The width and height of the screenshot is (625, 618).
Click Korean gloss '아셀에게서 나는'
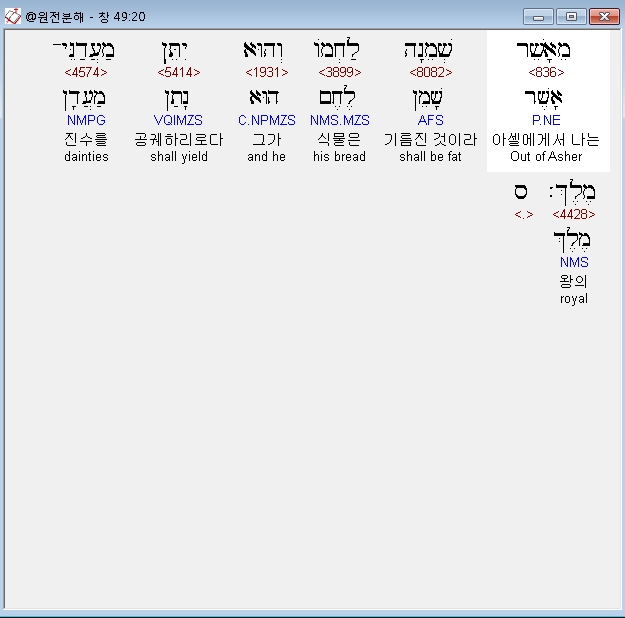click(546, 140)
